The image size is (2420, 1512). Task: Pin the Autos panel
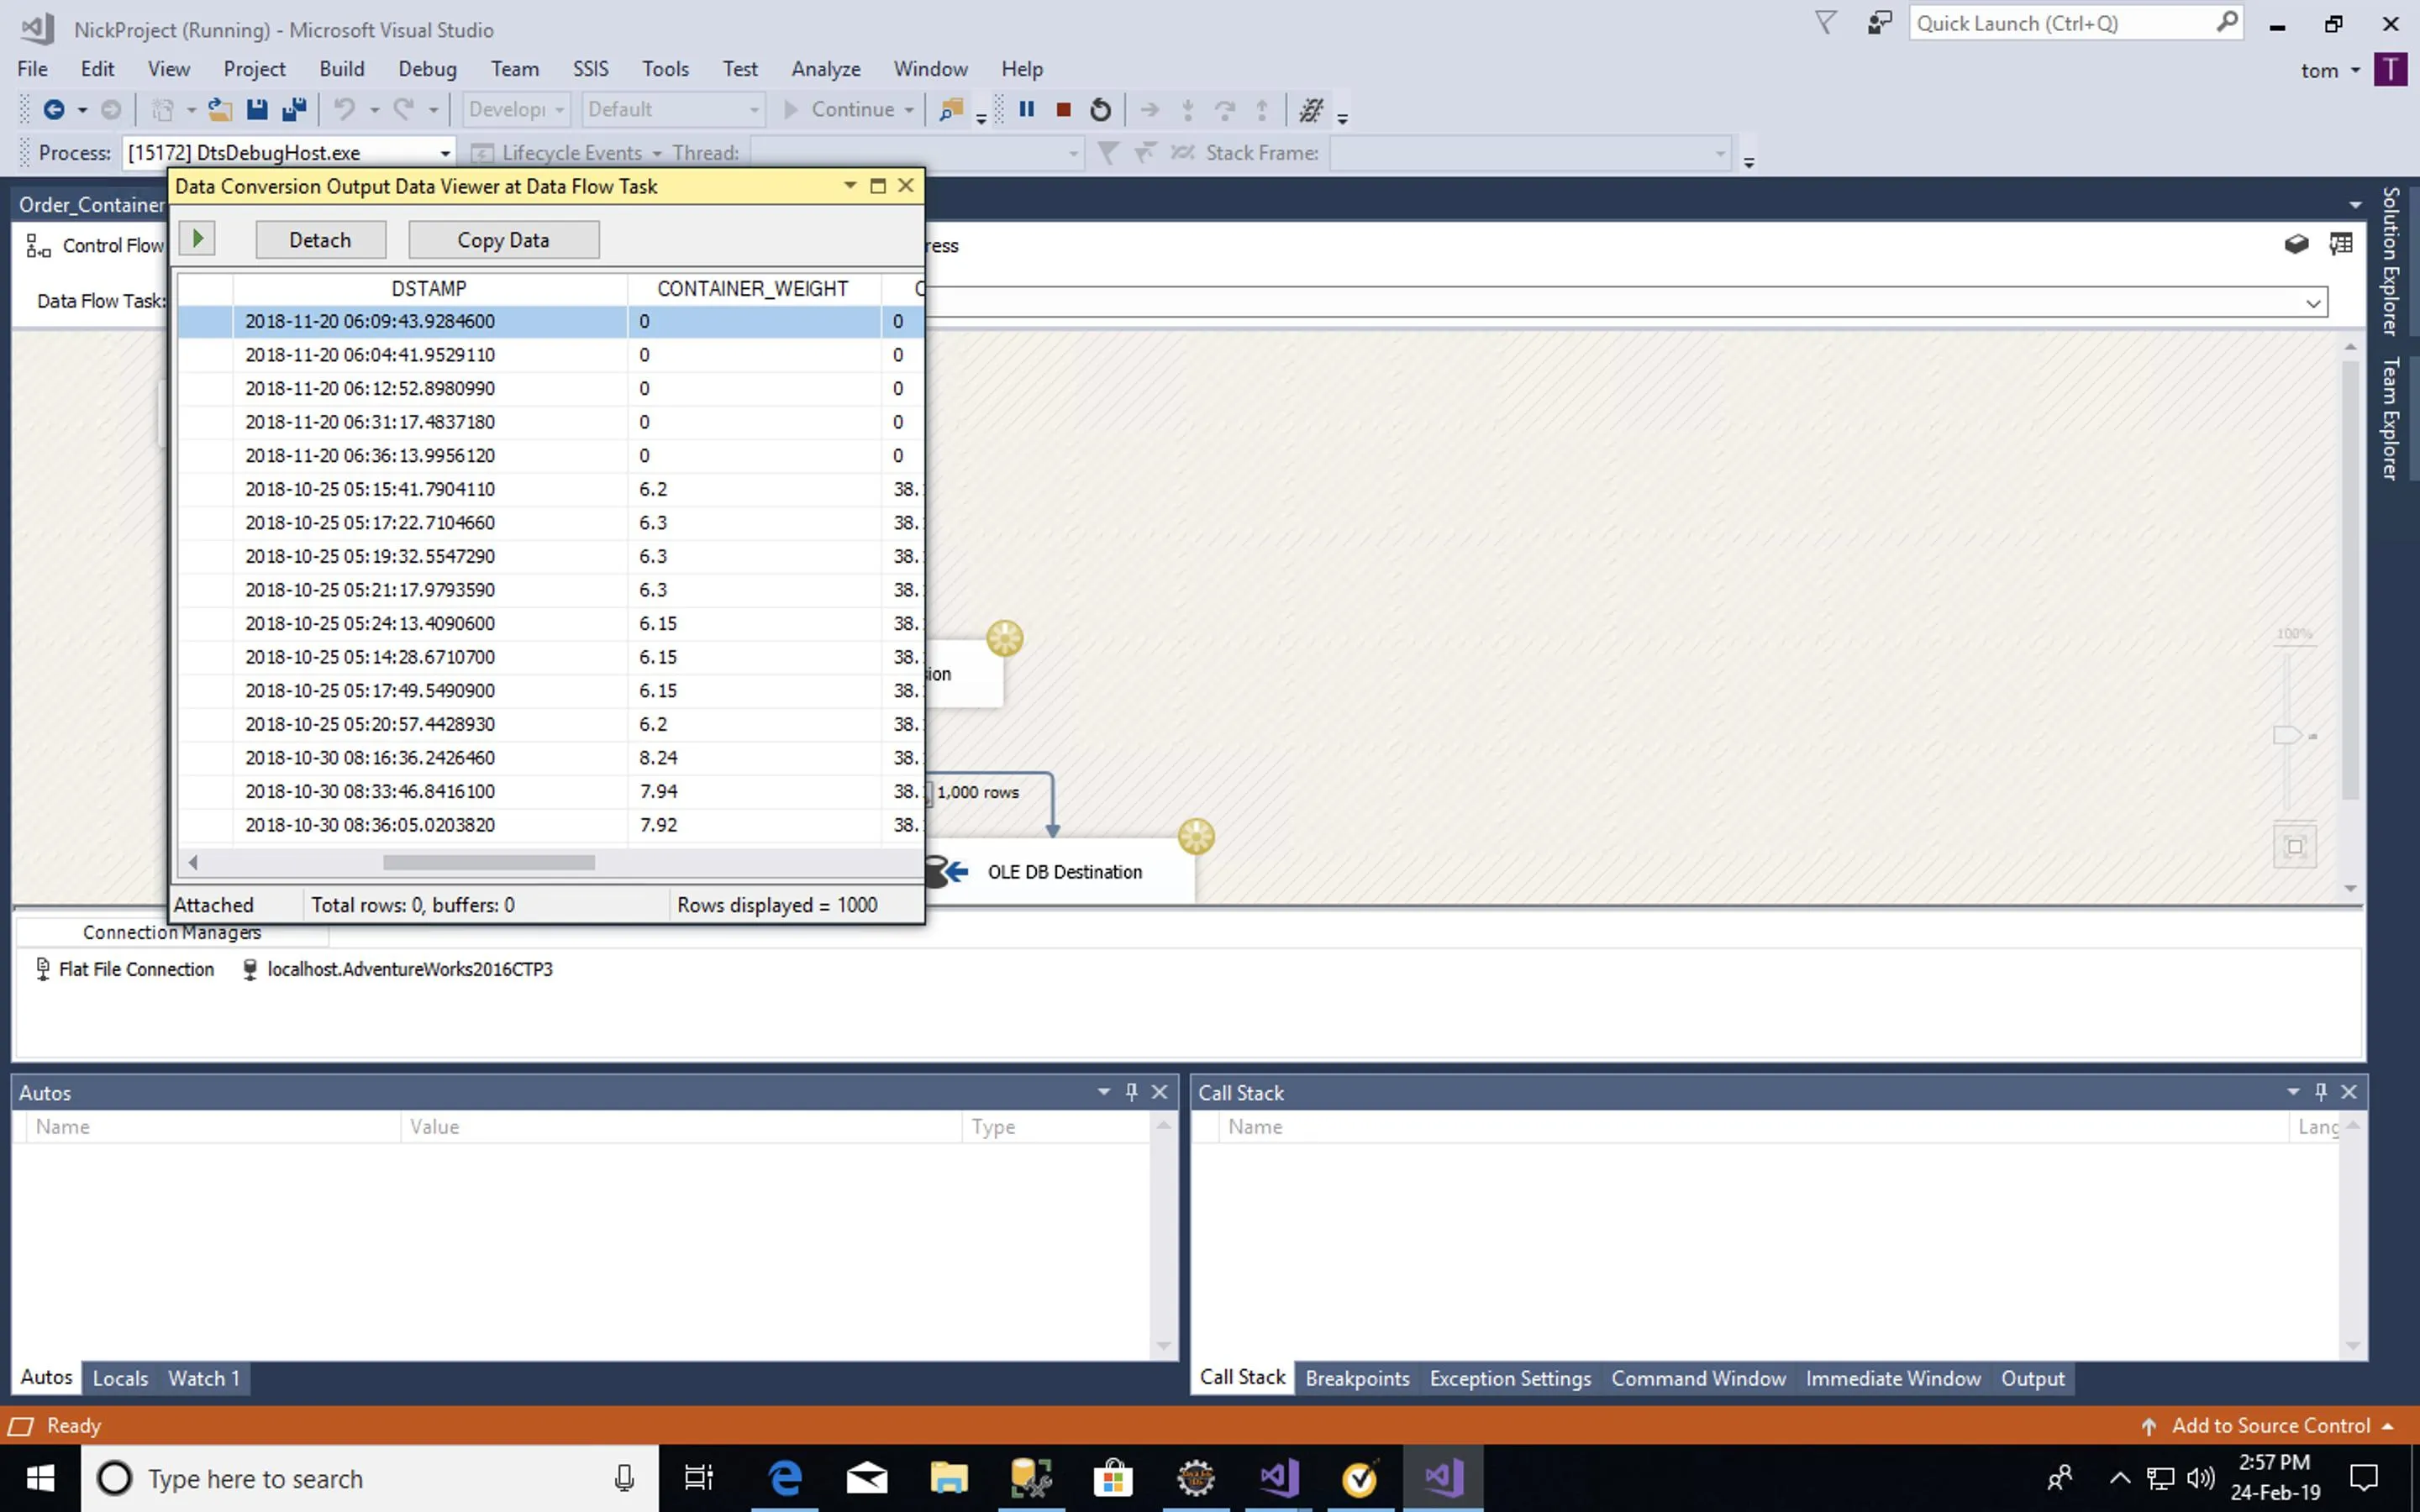pos(1131,1092)
